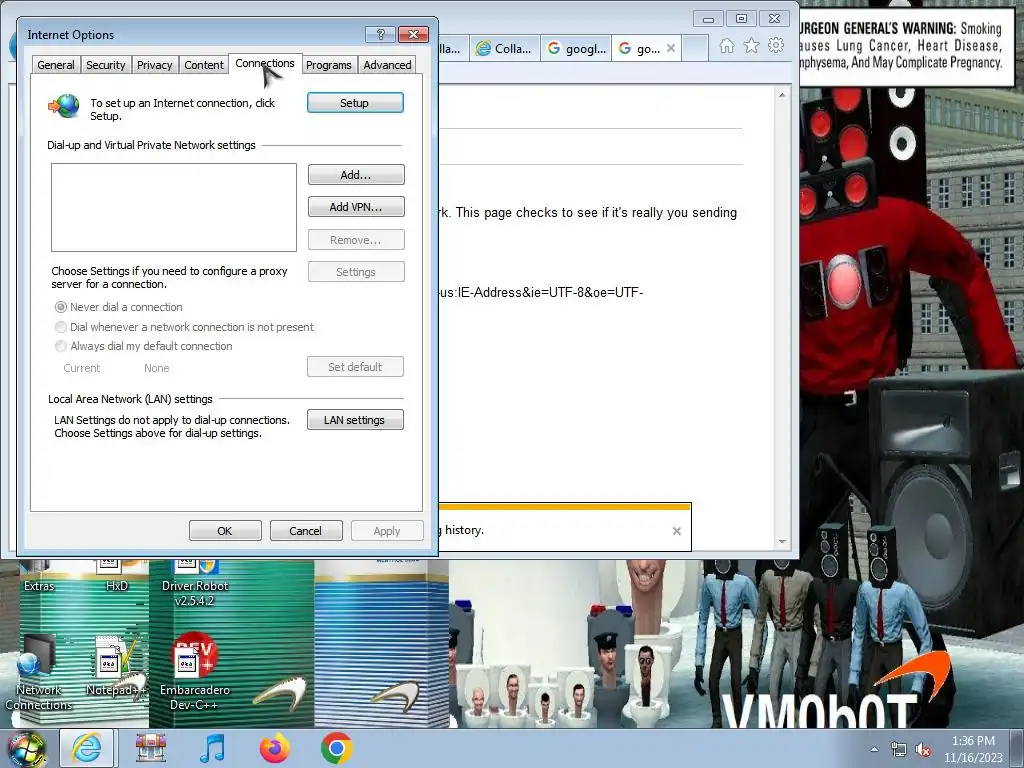The image size is (1024, 768).
Task: Open the Embarcadero Dev-C++ desktop icon
Action: [x=195, y=673]
